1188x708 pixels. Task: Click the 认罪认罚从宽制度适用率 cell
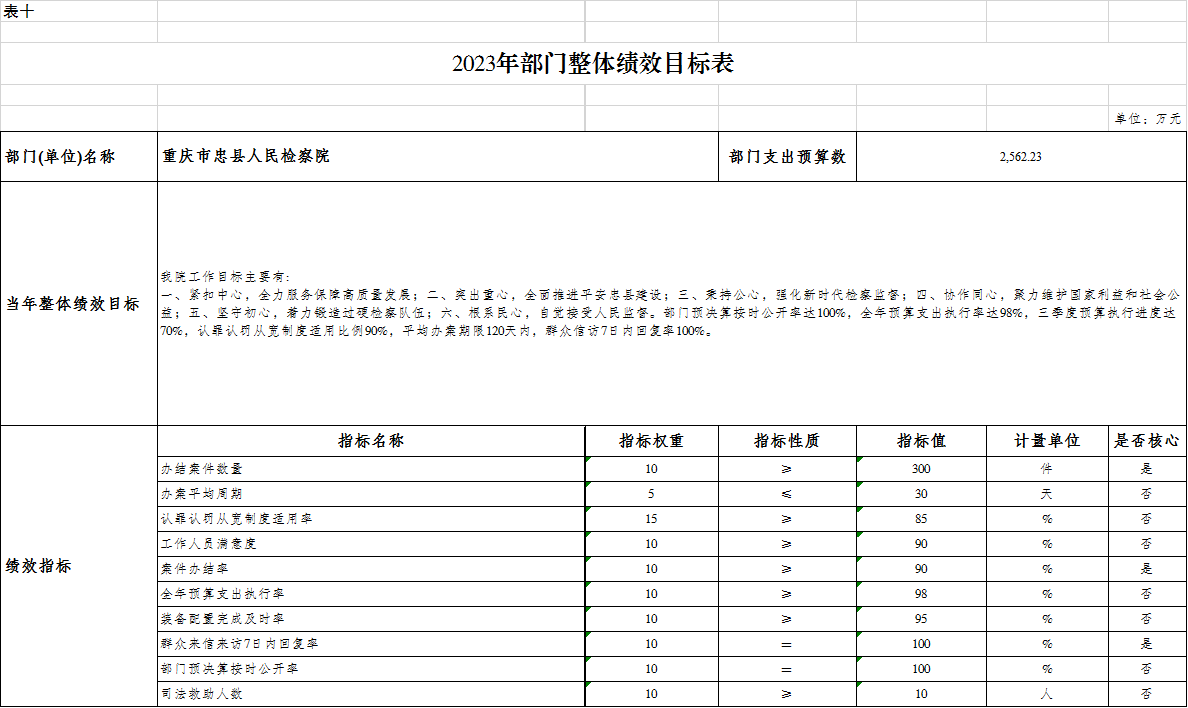[x=229, y=519]
